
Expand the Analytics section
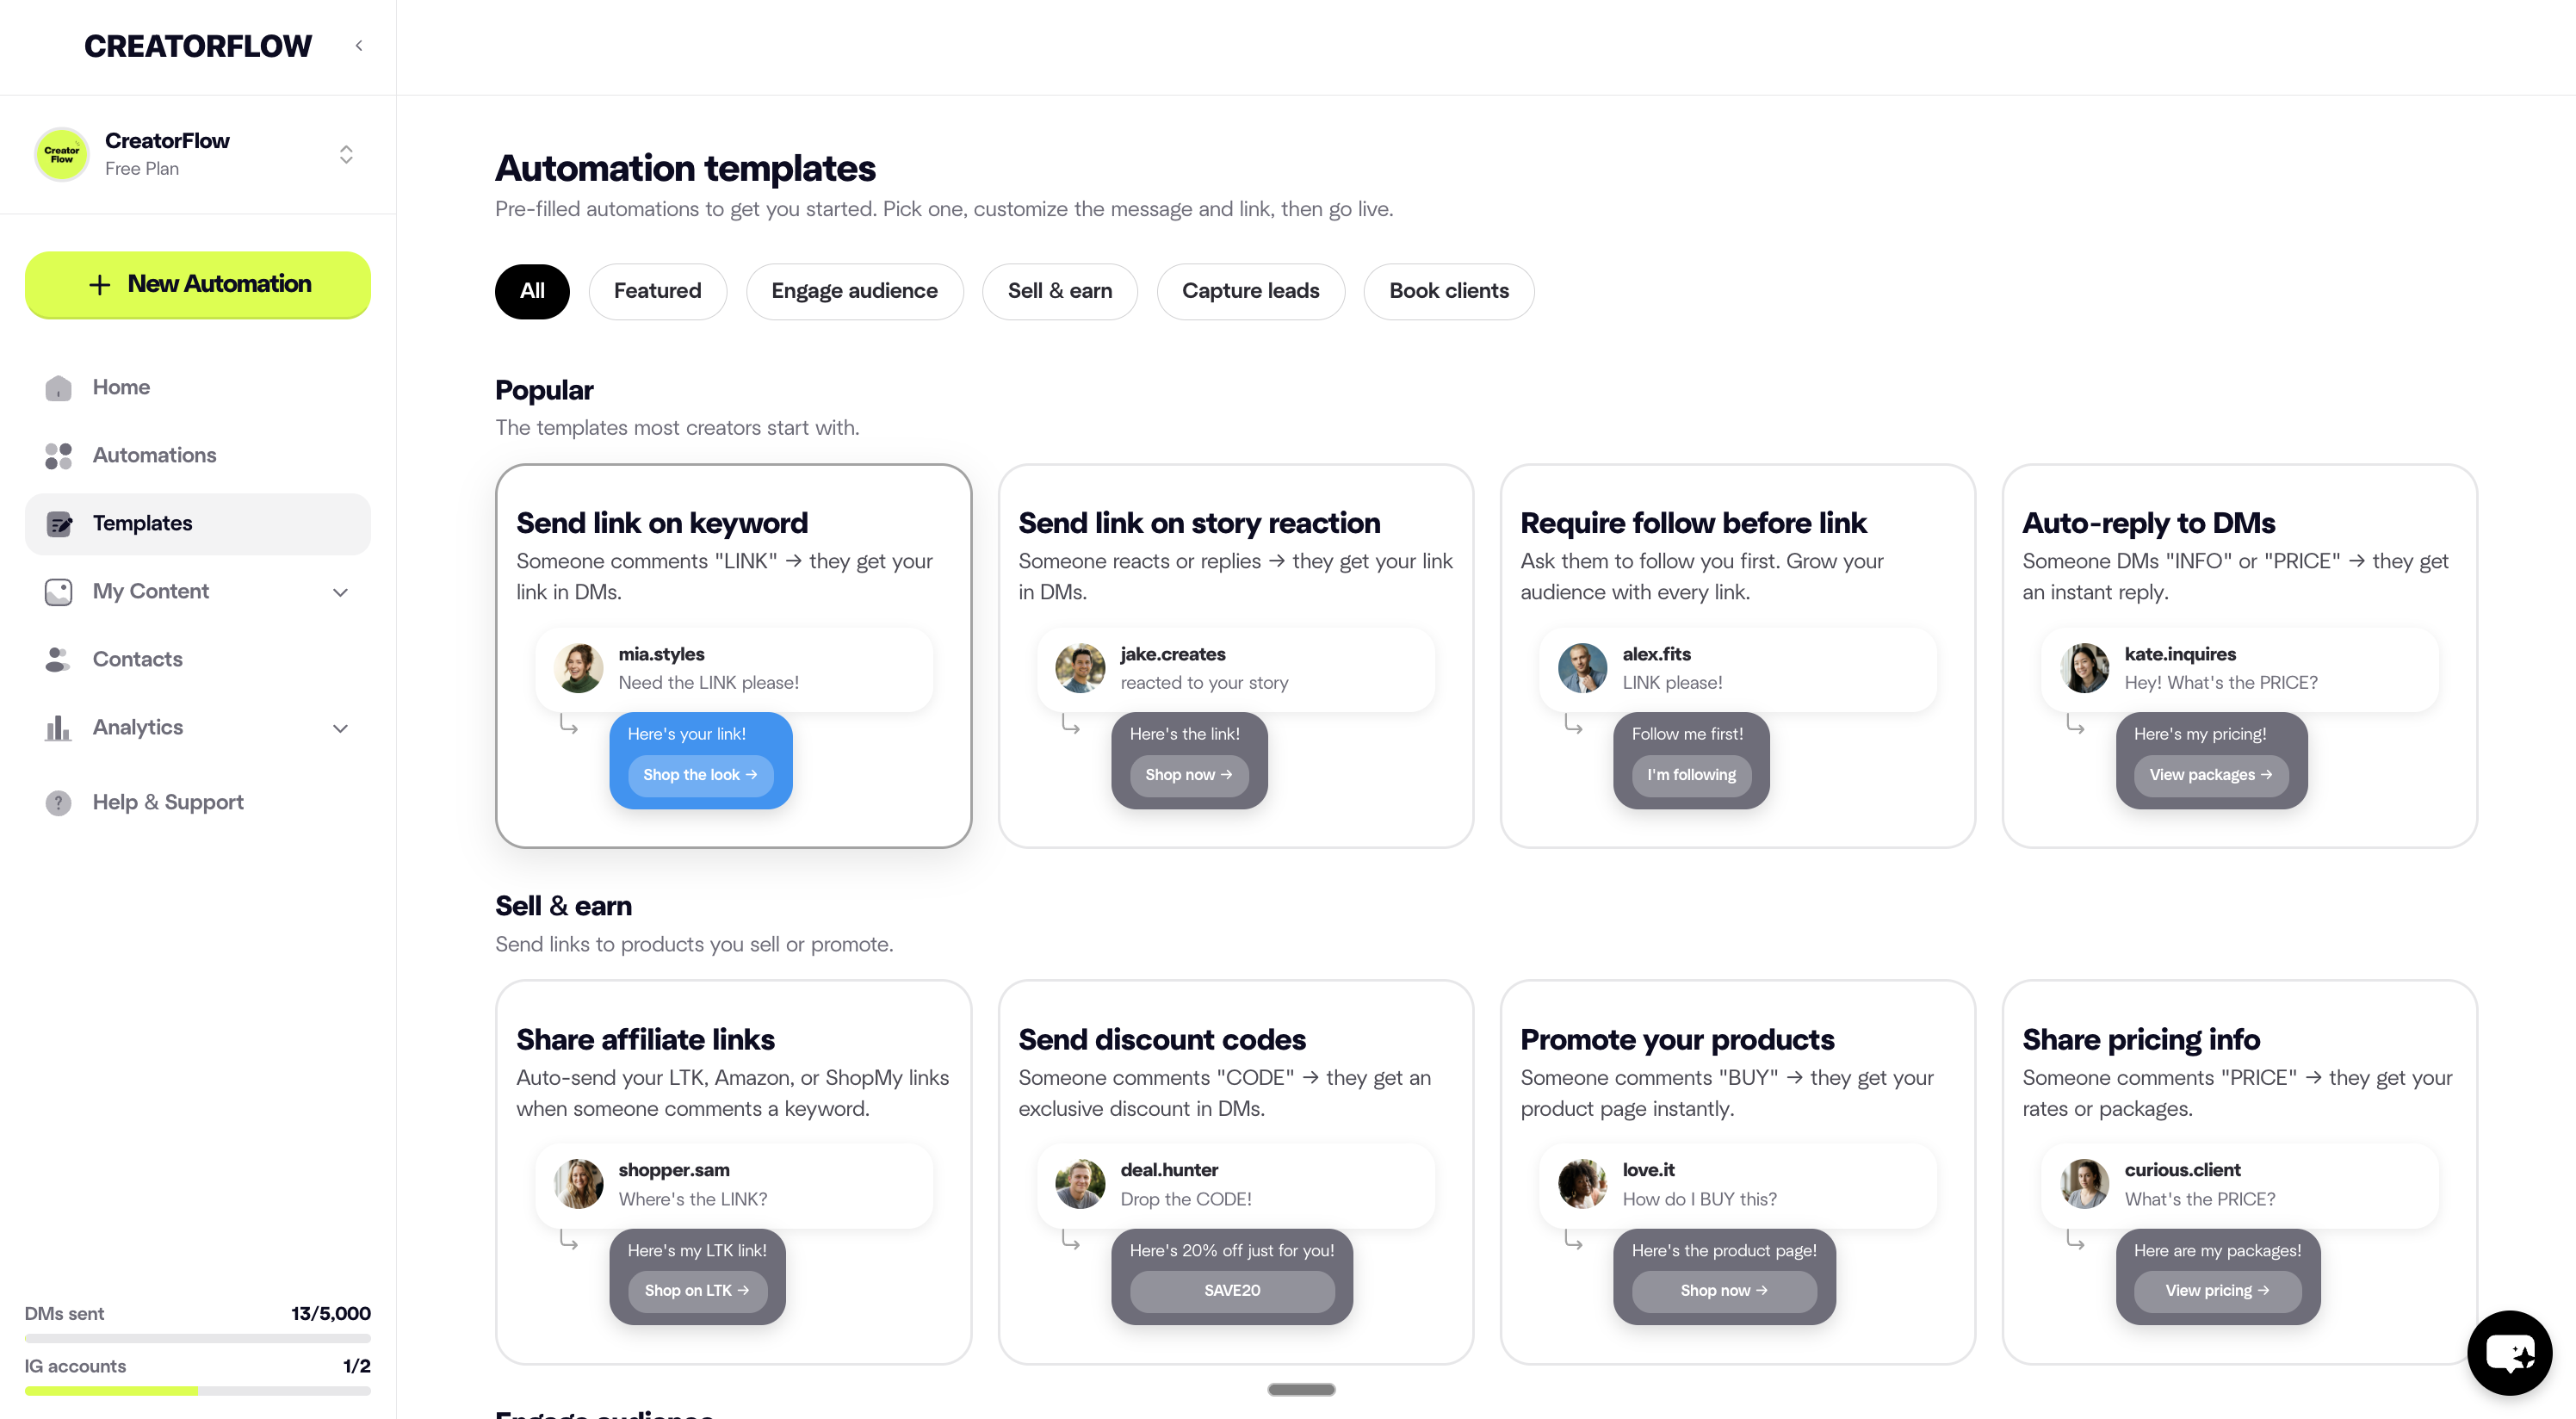tap(340, 728)
